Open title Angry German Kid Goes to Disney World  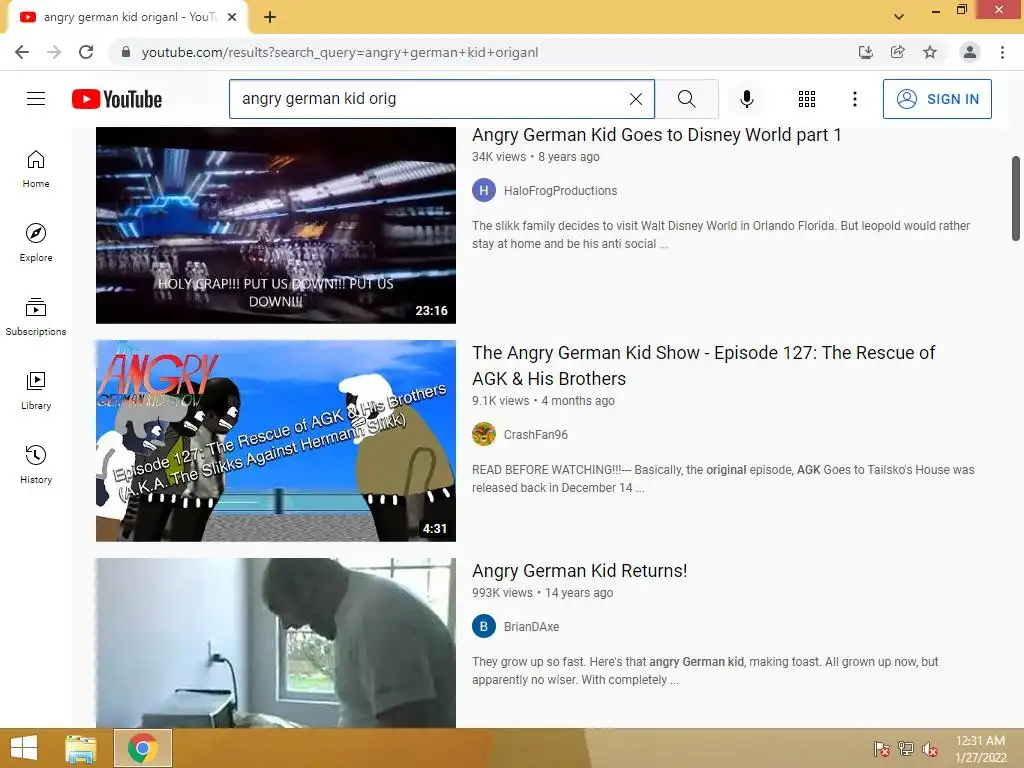(656, 135)
